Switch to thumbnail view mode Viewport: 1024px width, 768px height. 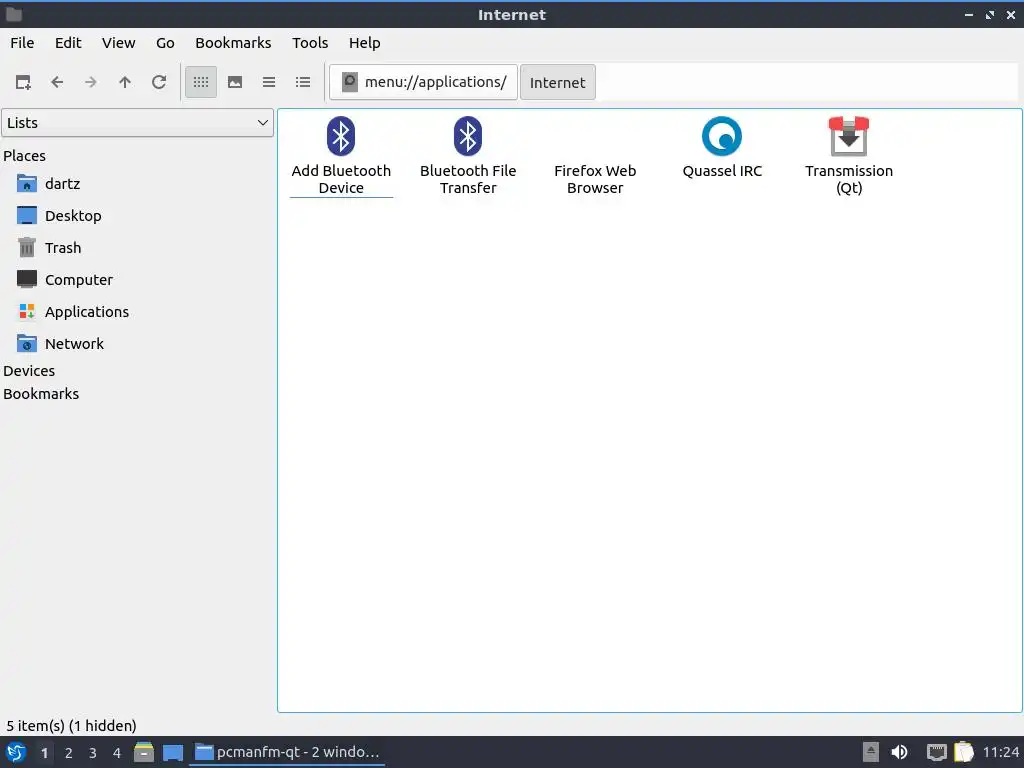[235, 82]
